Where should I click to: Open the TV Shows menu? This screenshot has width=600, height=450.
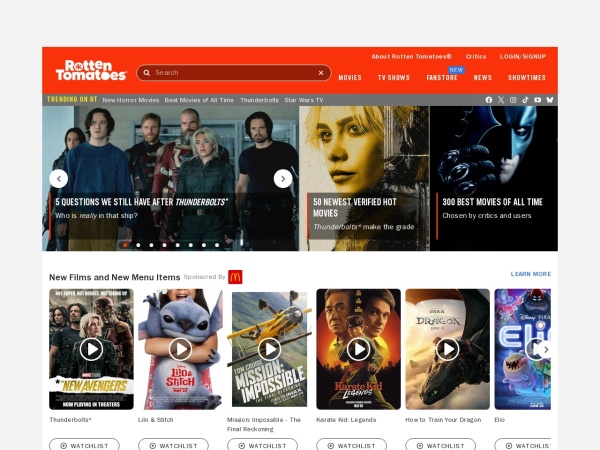(x=394, y=78)
